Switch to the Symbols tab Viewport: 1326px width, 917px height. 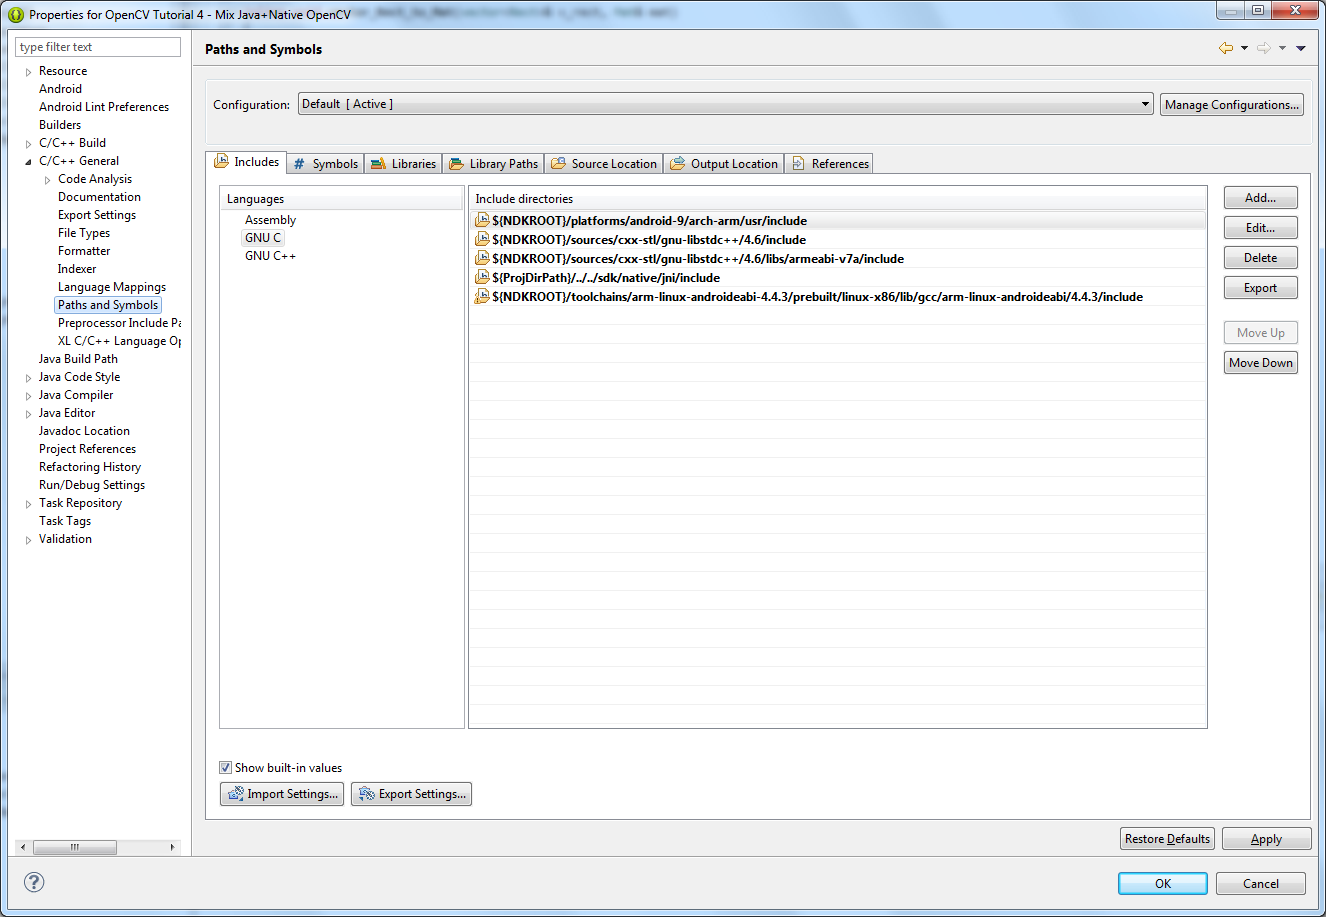pyautogui.click(x=325, y=164)
